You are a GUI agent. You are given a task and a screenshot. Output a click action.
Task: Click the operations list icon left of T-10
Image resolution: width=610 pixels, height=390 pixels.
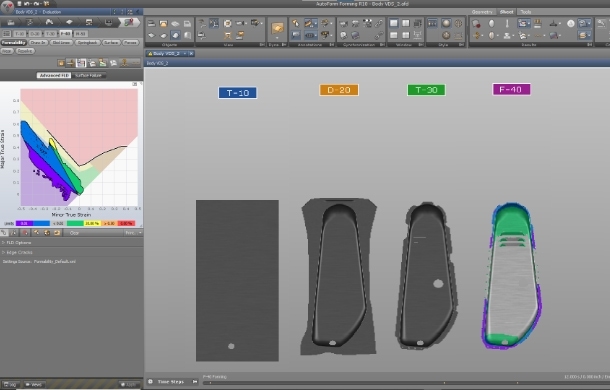[7, 34]
